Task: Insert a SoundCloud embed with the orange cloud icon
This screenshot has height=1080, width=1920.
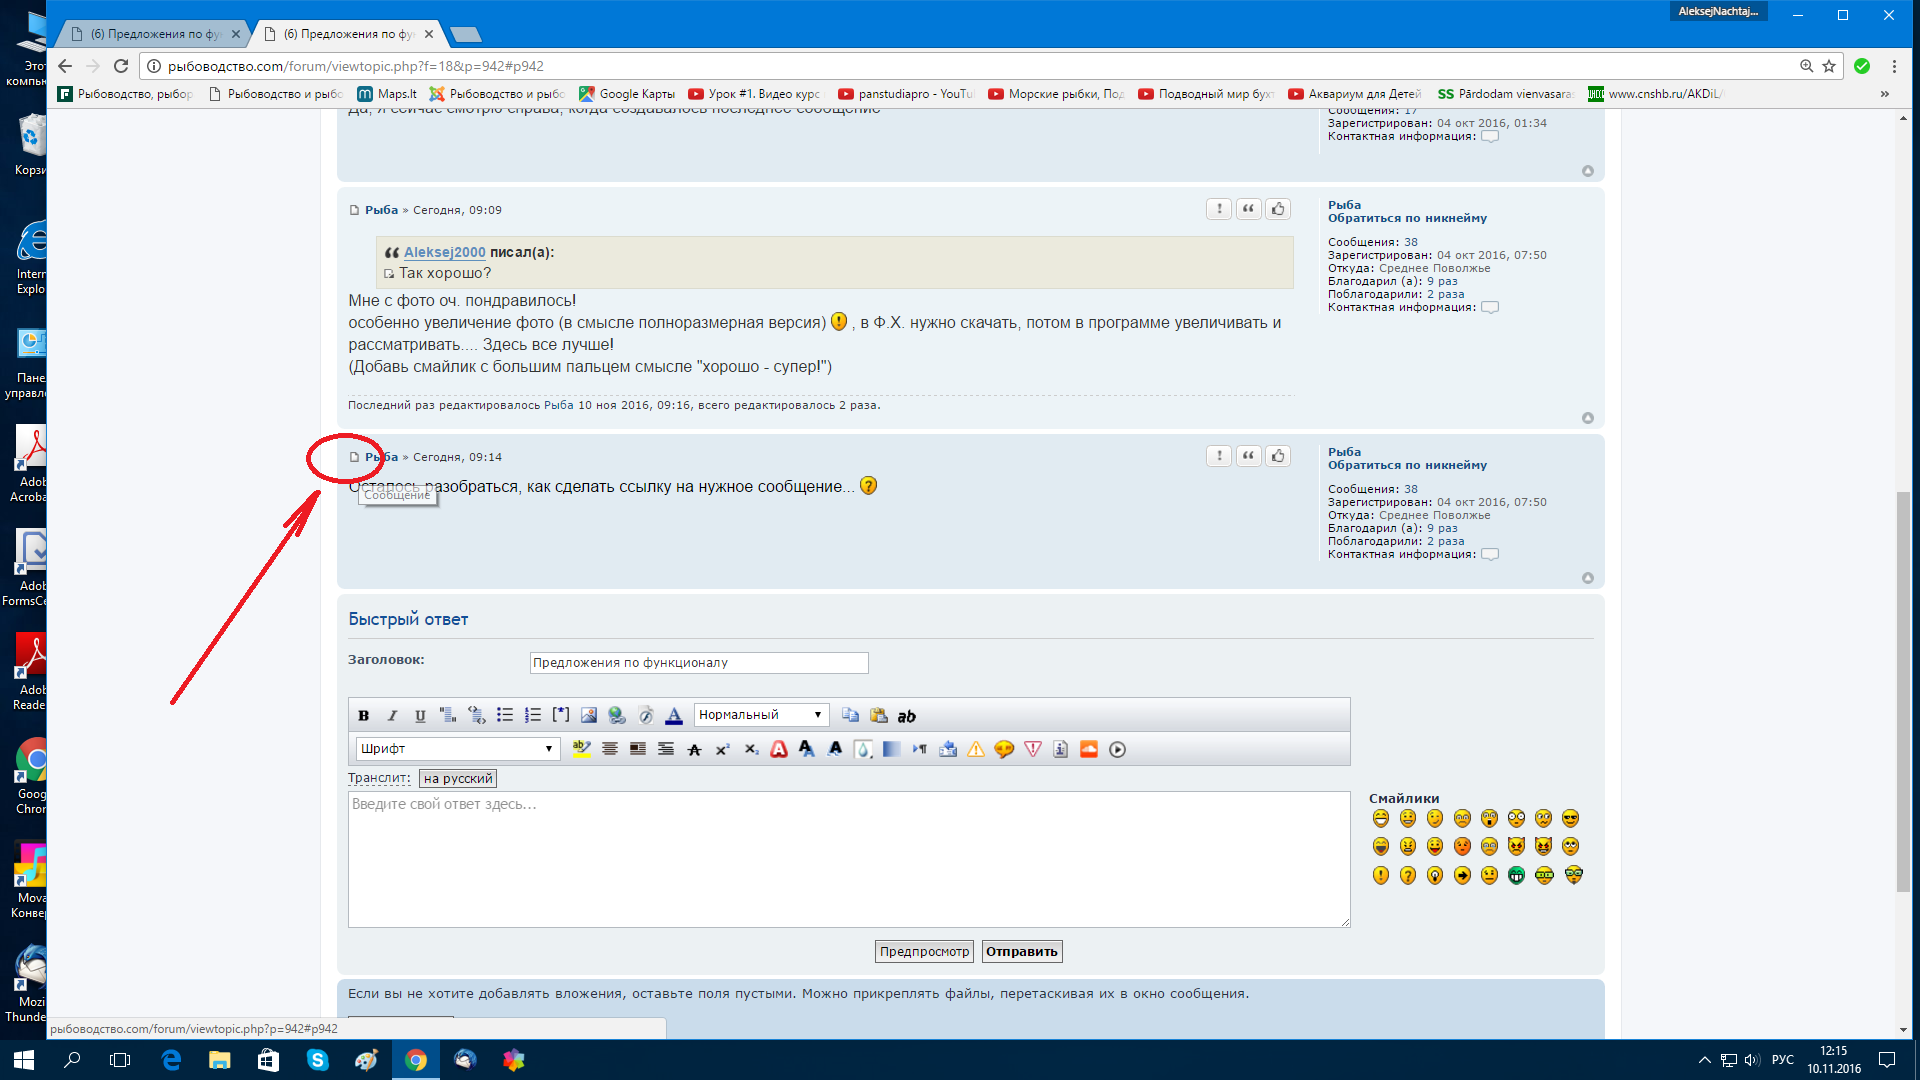Action: [1089, 749]
